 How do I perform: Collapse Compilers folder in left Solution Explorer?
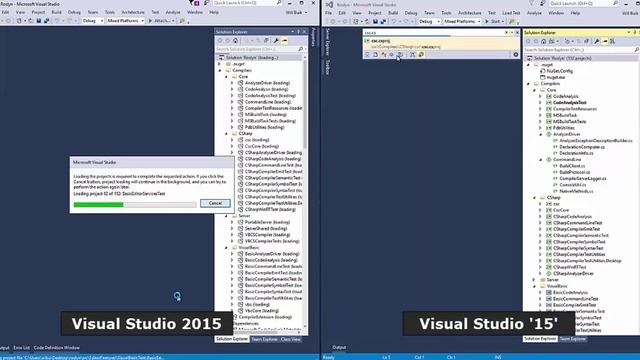pos(220,70)
